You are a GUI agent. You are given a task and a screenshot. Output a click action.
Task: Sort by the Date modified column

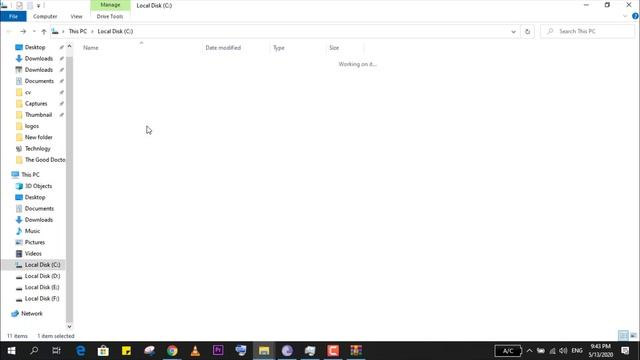pos(223,48)
